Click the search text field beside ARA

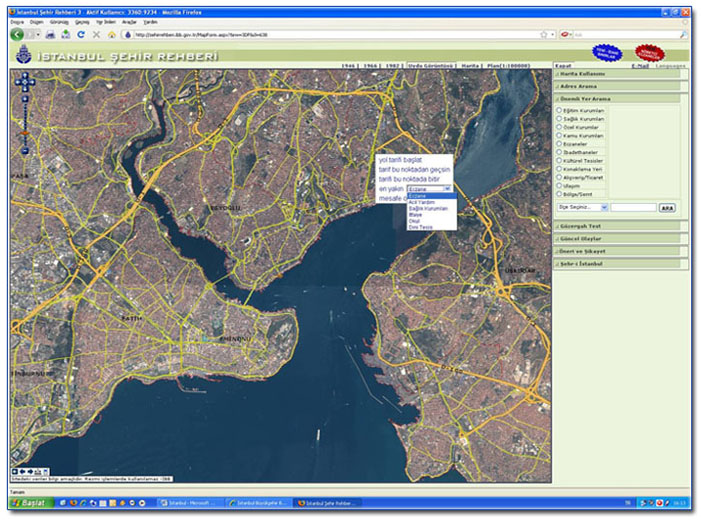(x=633, y=207)
